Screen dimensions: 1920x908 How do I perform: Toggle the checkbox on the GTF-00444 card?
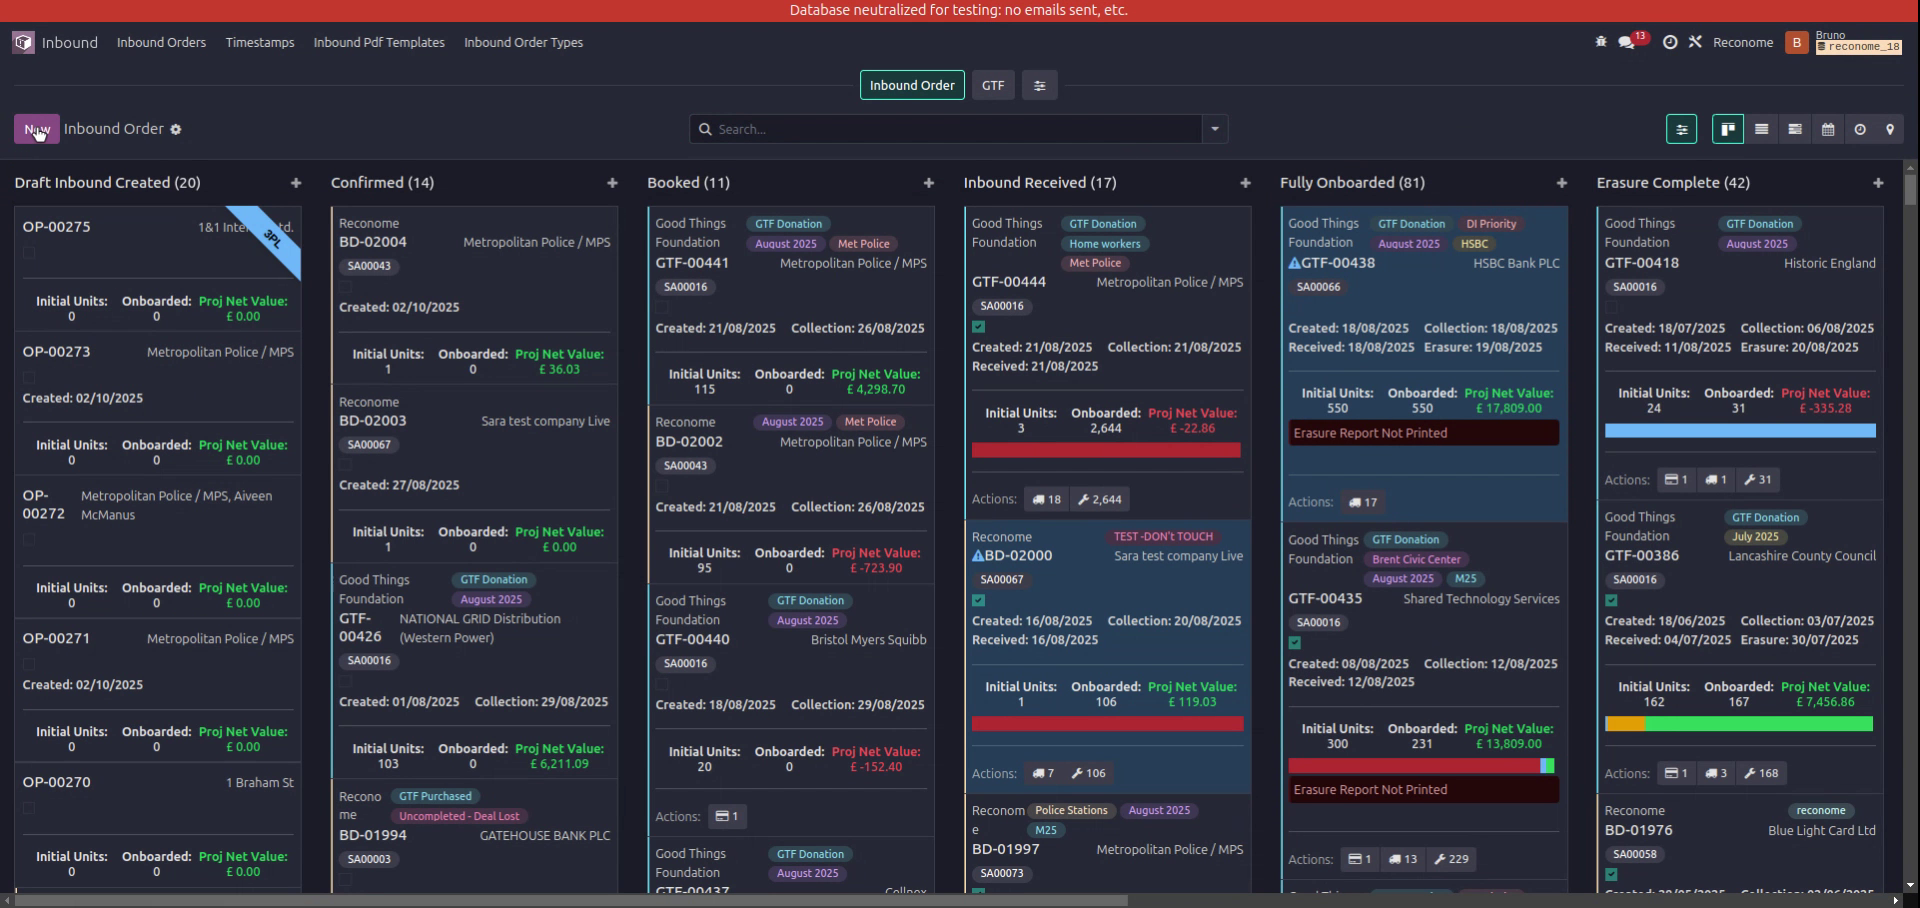click(978, 327)
